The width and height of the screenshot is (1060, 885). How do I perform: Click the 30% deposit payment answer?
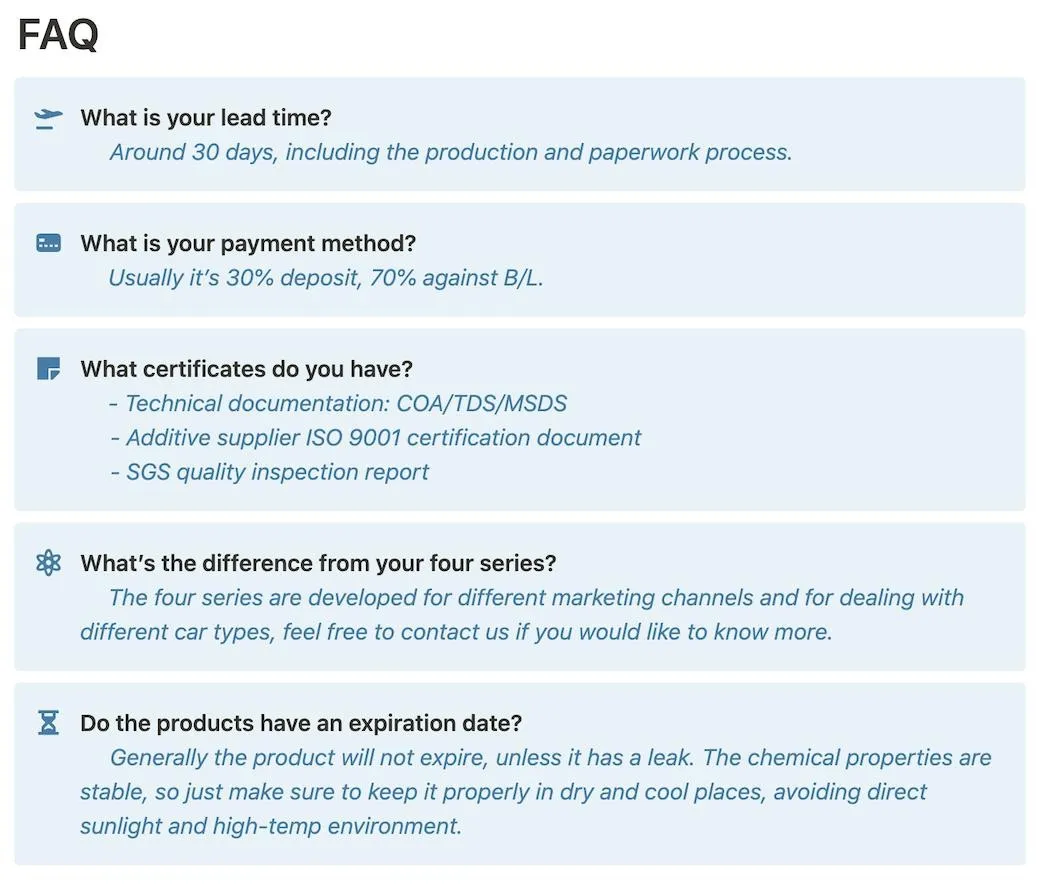coord(325,277)
